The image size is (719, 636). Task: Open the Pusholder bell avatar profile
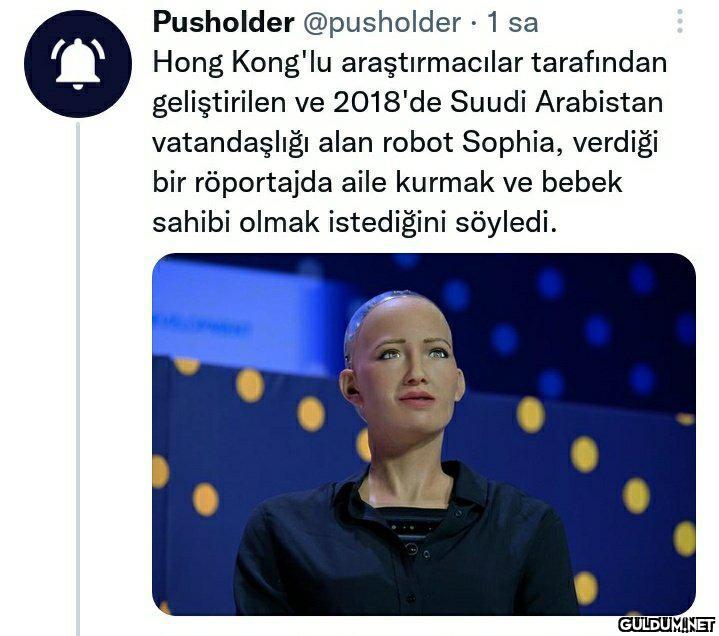point(78,64)
